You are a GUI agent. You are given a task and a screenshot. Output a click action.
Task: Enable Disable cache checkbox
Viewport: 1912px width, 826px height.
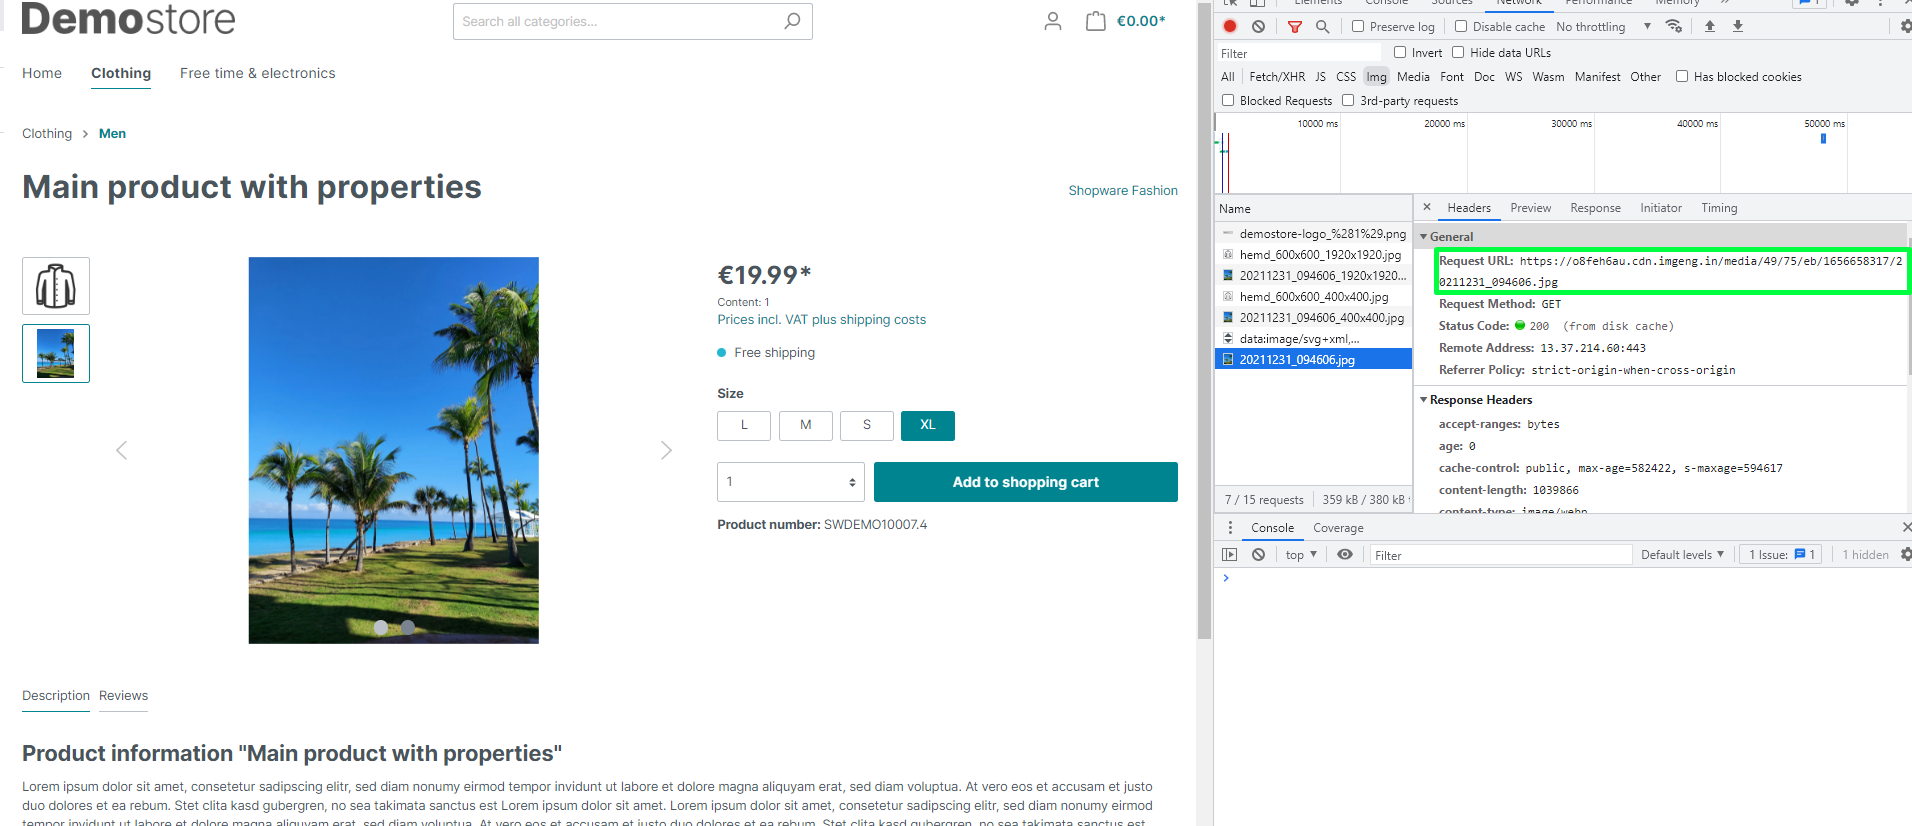1461,26
